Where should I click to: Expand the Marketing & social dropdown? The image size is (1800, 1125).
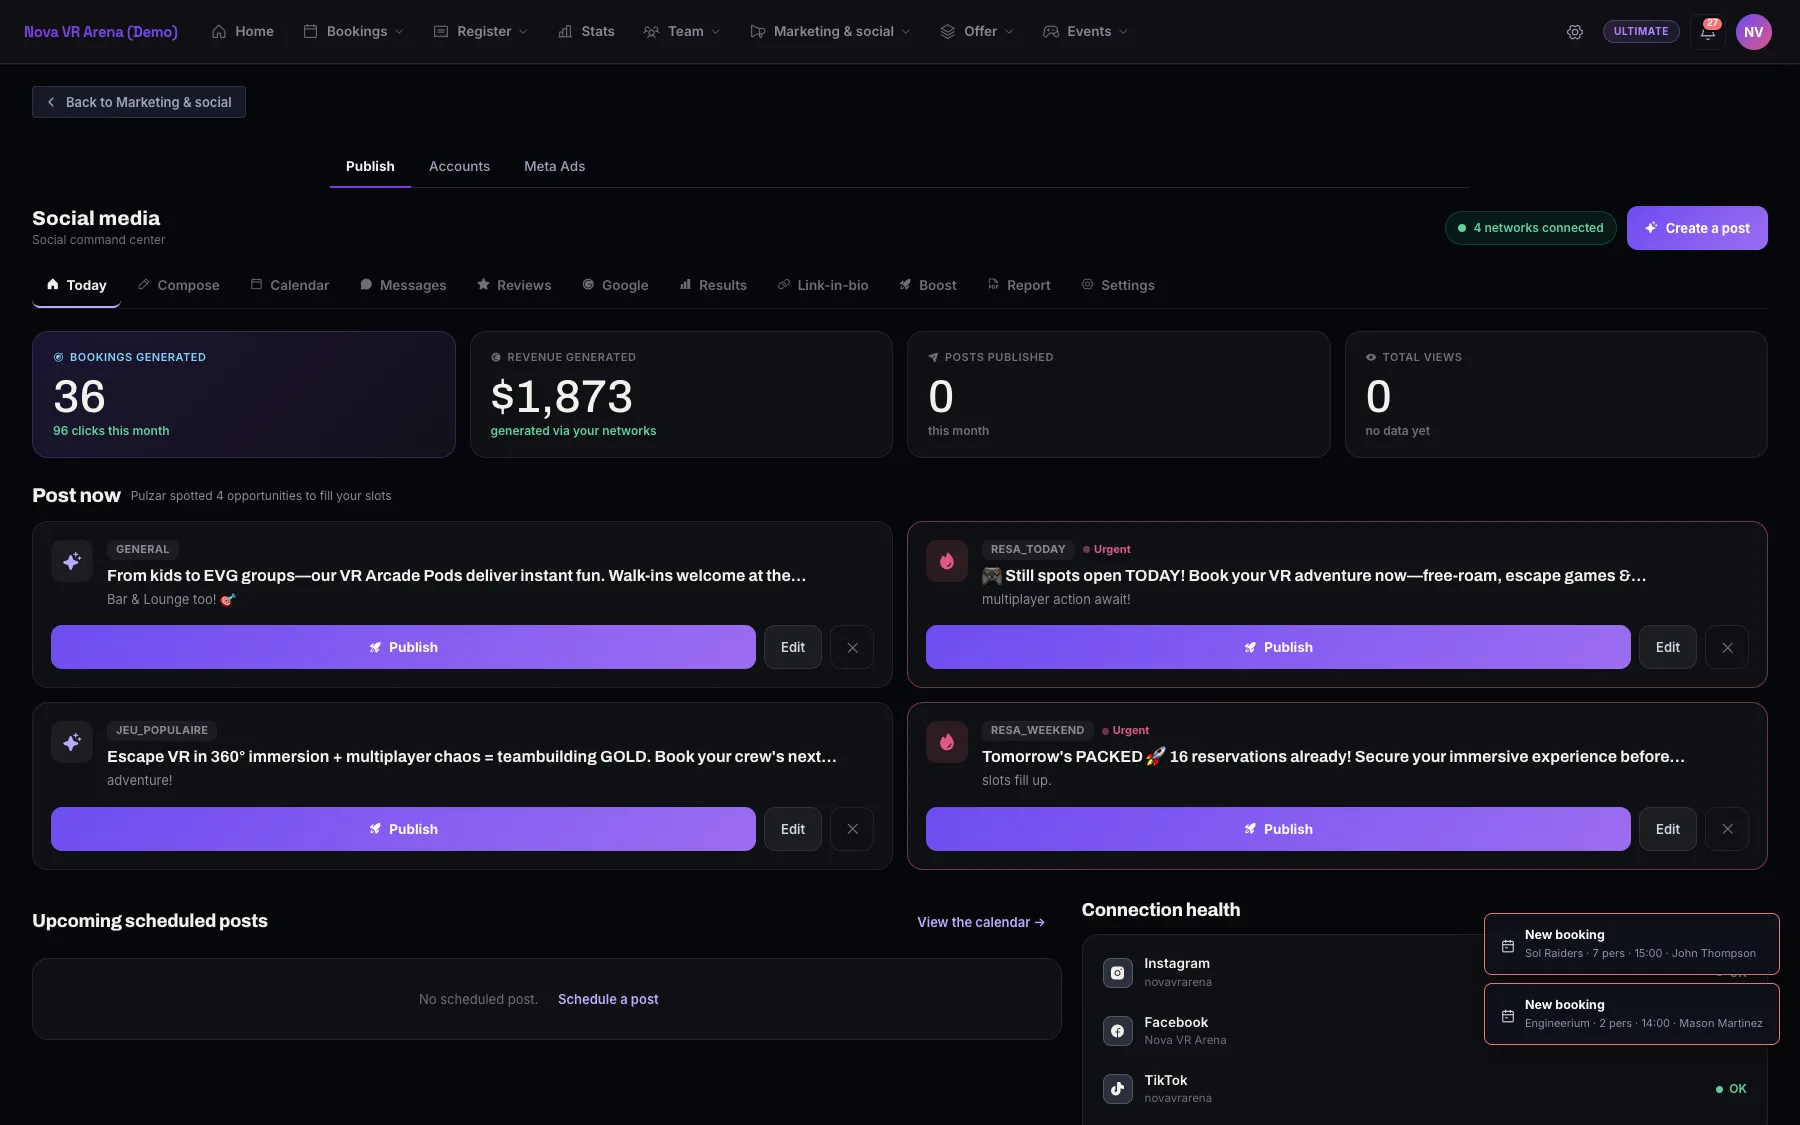[830, 32]
